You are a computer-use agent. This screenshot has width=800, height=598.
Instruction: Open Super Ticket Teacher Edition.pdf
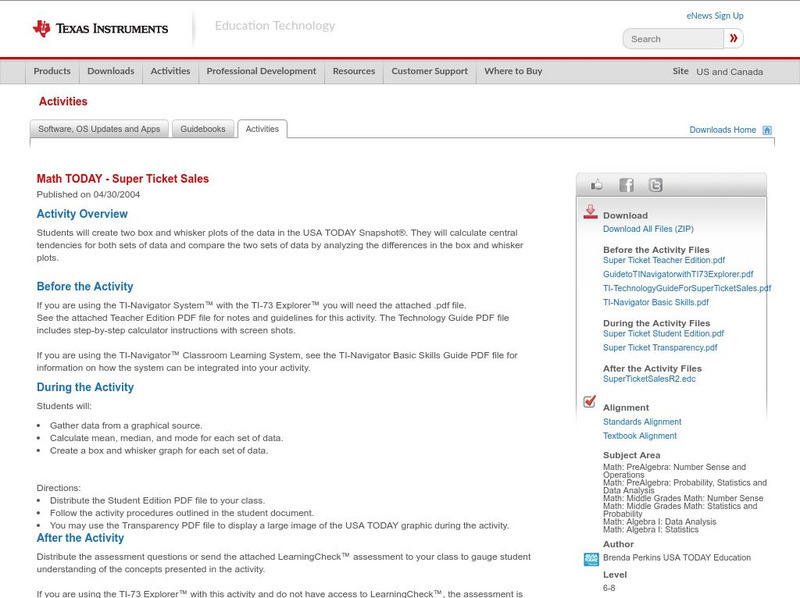tap(664, 260)
